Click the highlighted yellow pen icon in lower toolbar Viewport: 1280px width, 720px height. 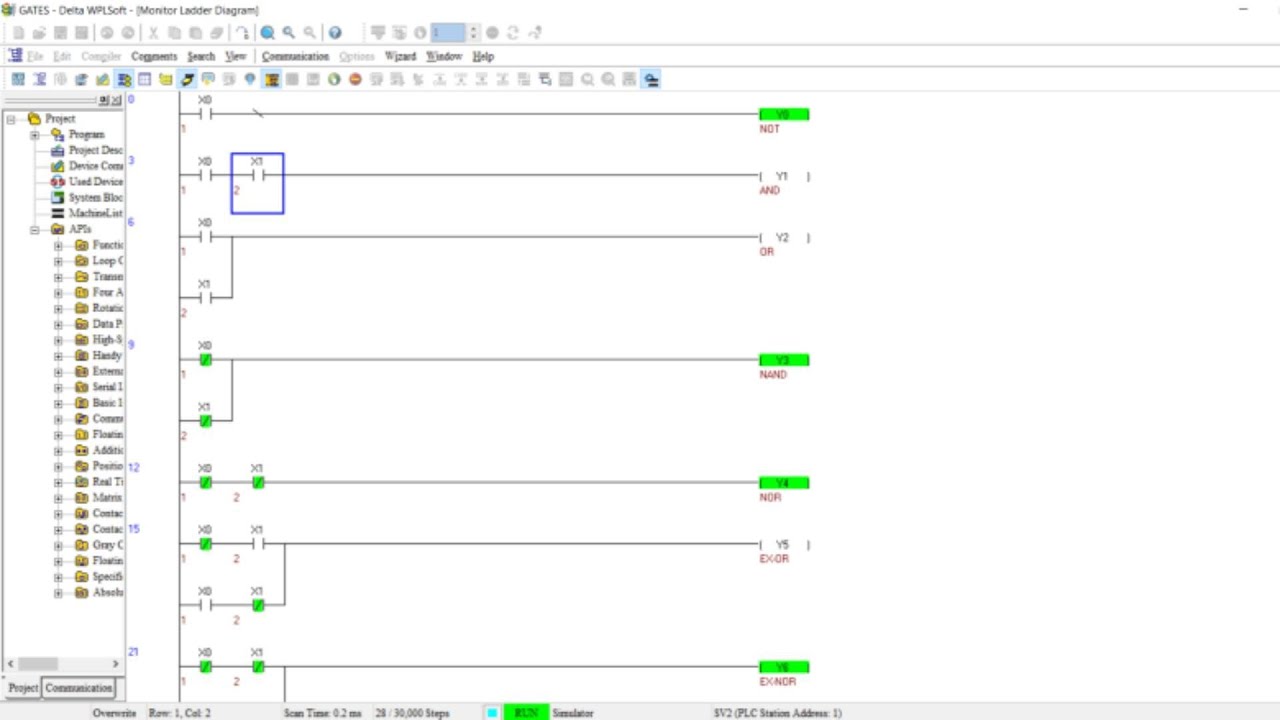tap(187, 79)
